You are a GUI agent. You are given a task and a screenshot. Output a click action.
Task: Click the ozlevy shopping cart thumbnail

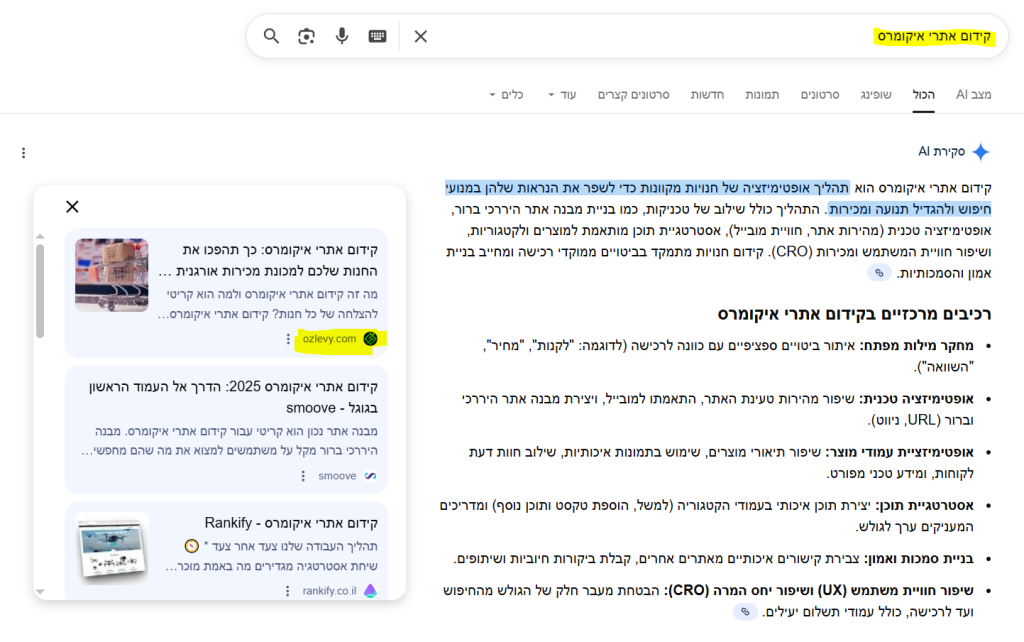tap(112, 275)
